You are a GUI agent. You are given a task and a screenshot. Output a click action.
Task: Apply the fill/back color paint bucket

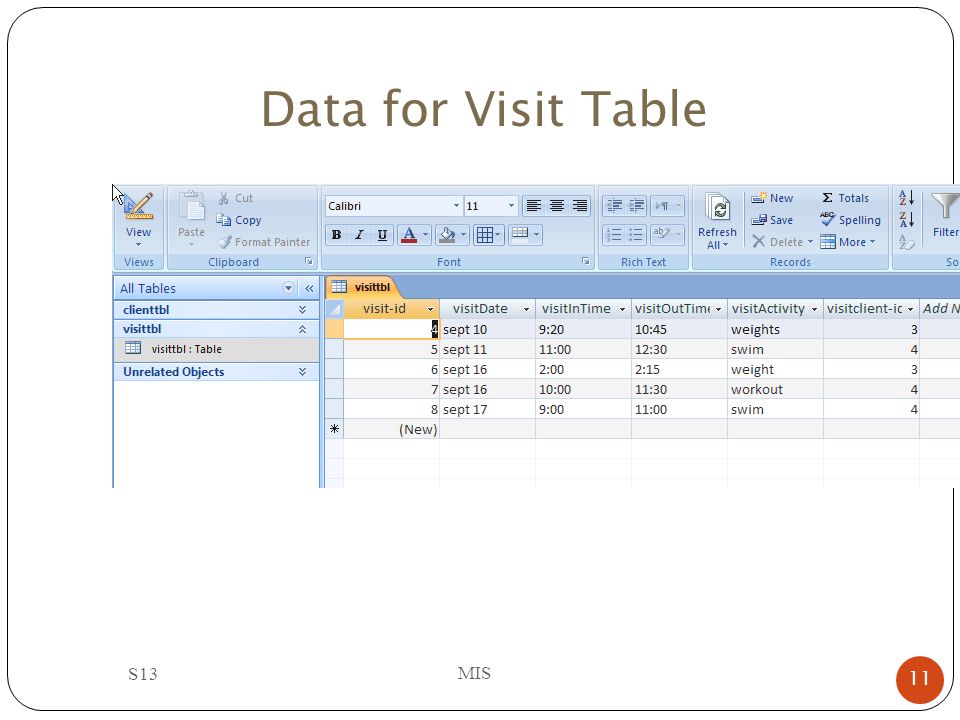[447, 234]
